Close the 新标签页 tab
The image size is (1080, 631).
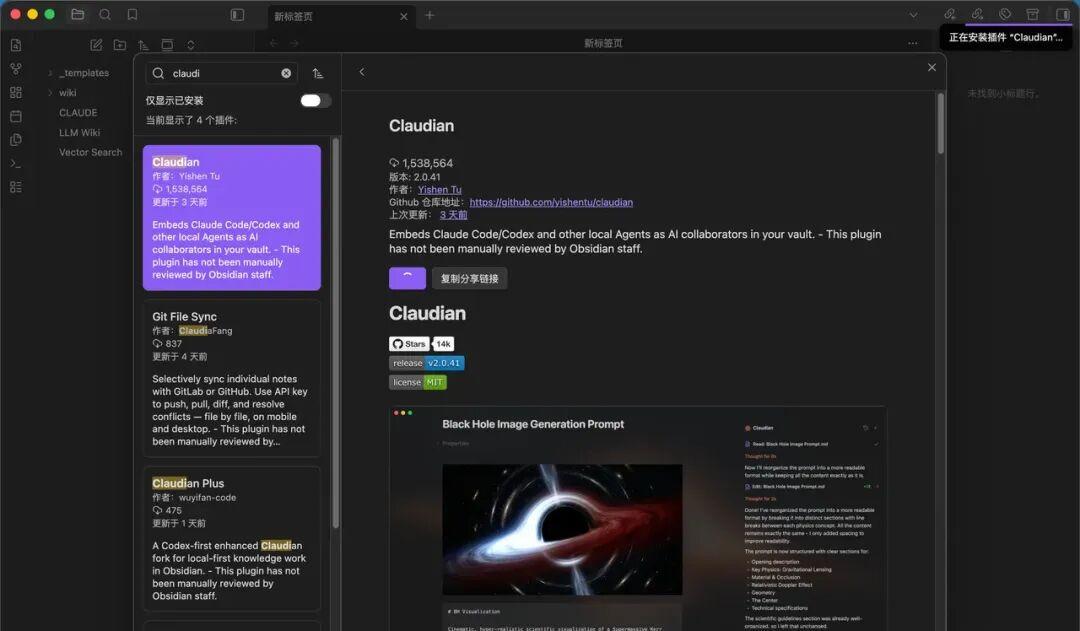(x=404, y=17)
